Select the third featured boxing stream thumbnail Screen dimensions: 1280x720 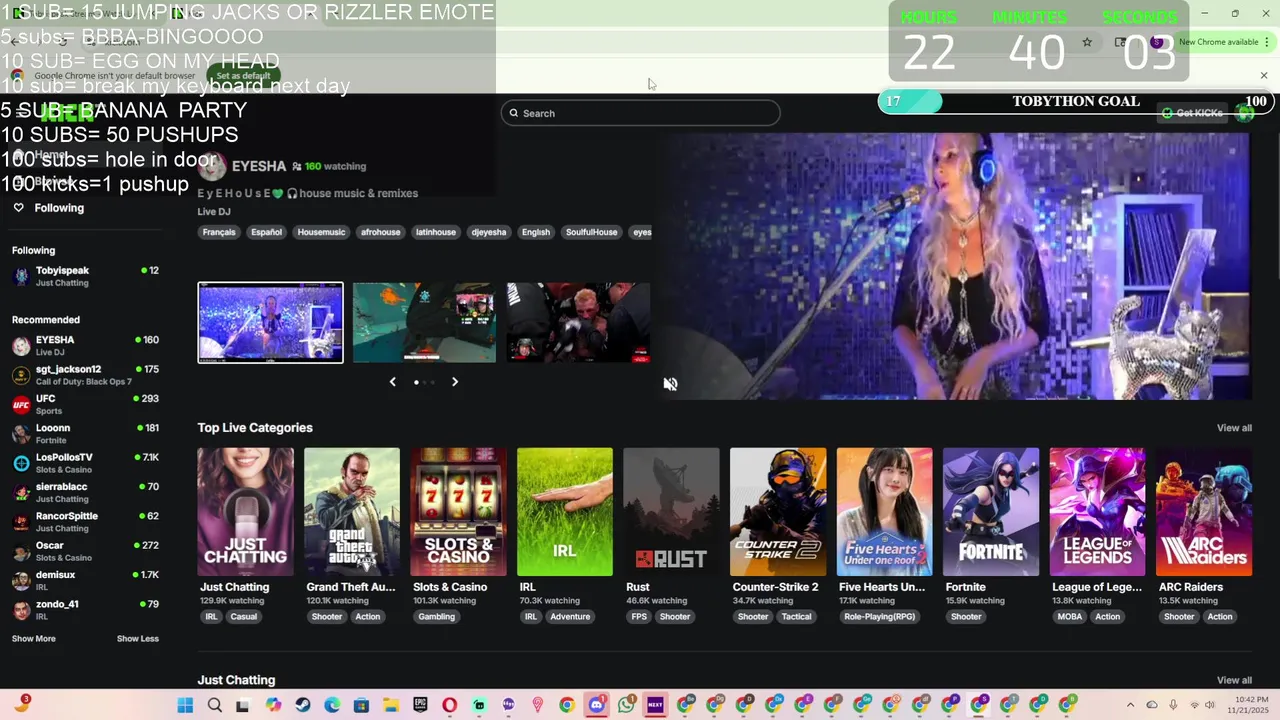pos(578,323)
